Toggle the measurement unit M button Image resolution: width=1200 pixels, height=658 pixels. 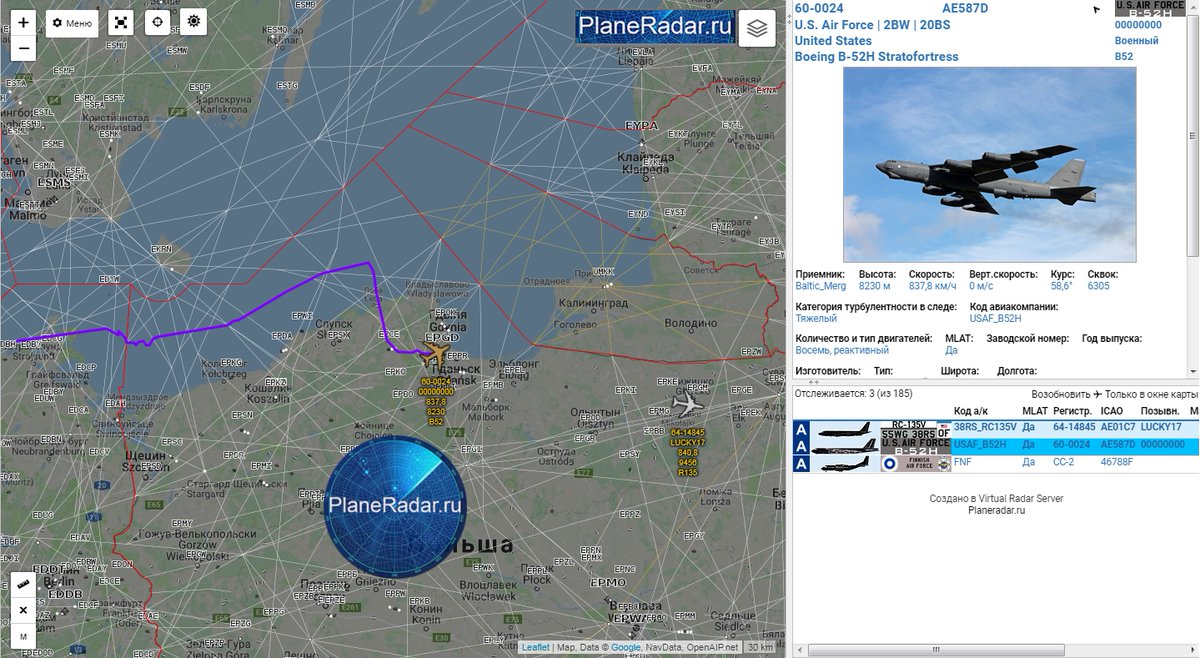tap(23, 635)
